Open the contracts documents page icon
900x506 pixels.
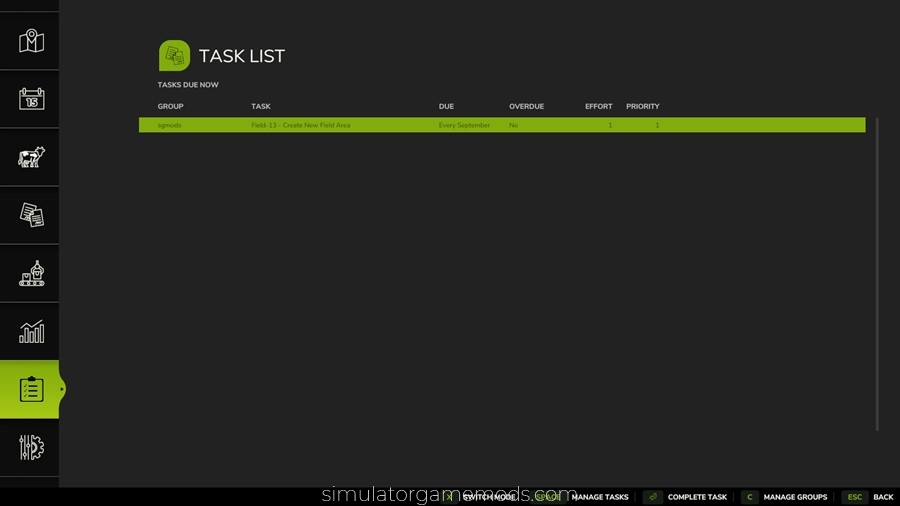(x=31, y=215)
